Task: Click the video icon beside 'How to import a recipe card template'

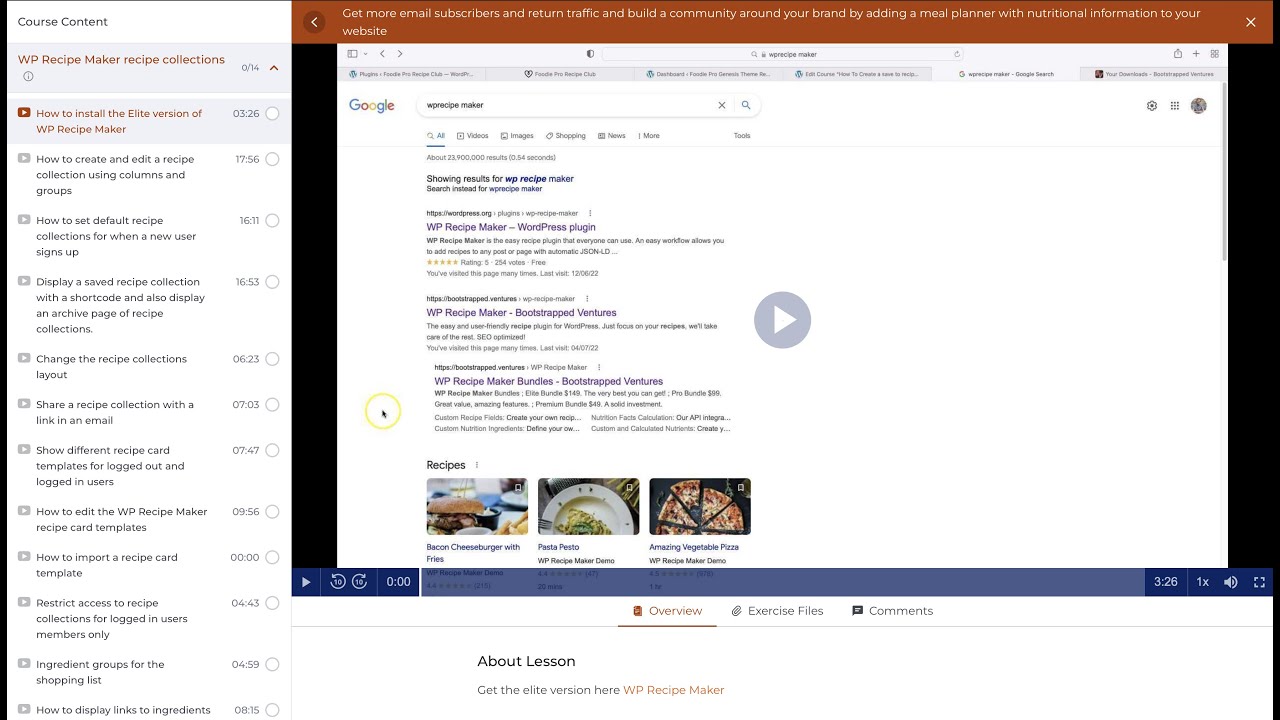Action: tap(24, 557)
